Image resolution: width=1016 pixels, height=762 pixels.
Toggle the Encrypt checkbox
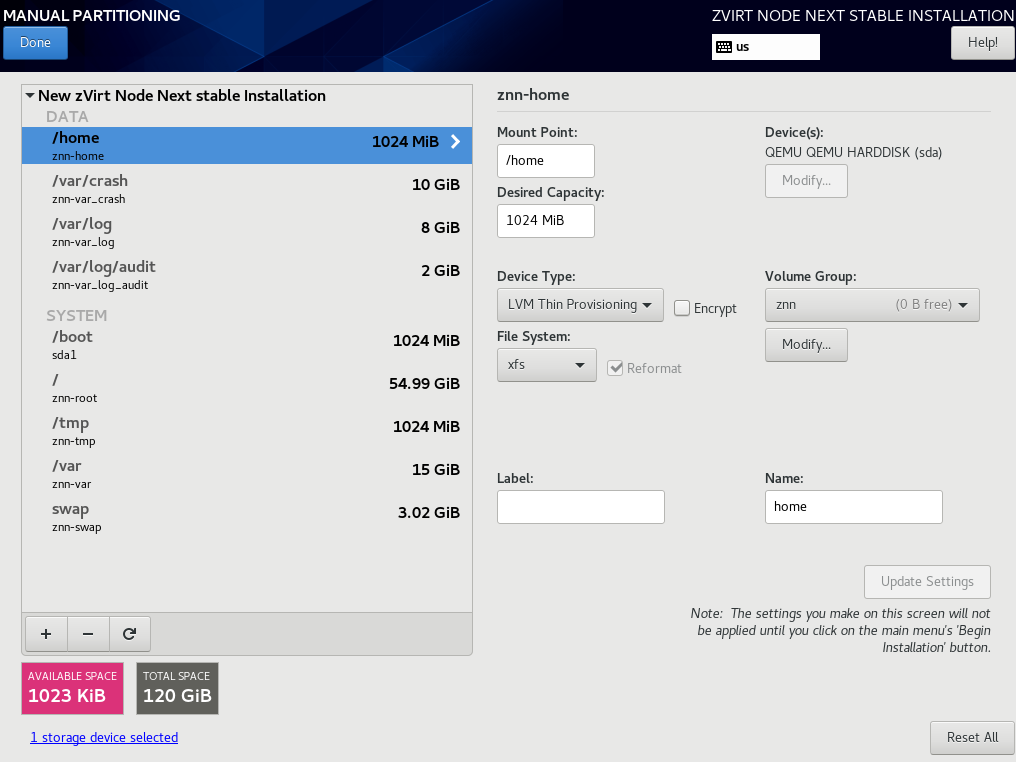[682, 308]
